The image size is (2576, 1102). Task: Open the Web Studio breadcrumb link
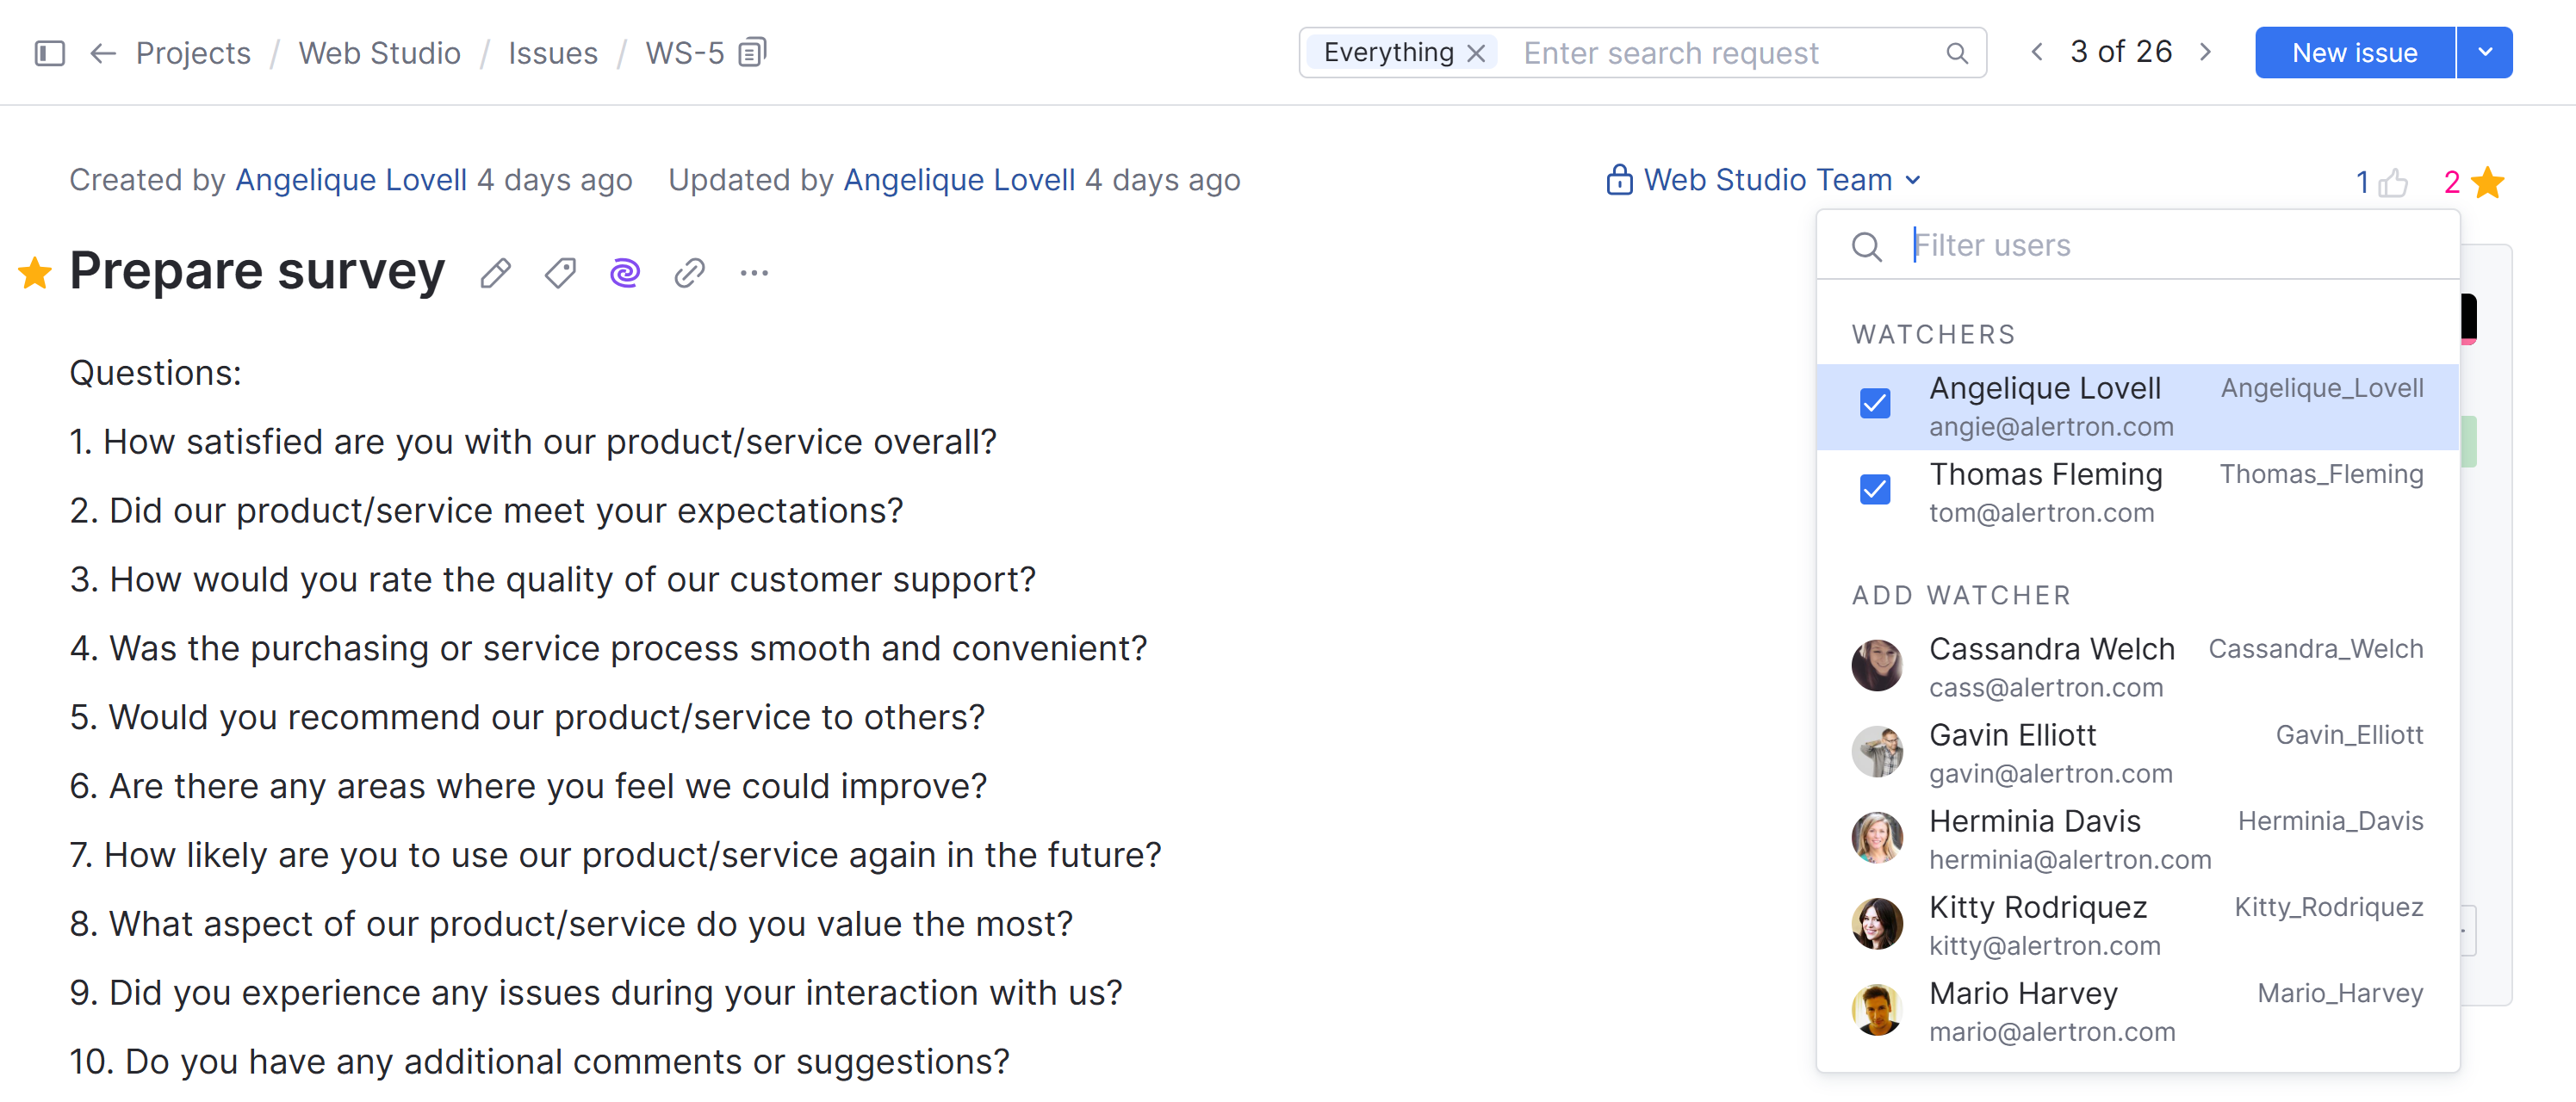point(379,53)
